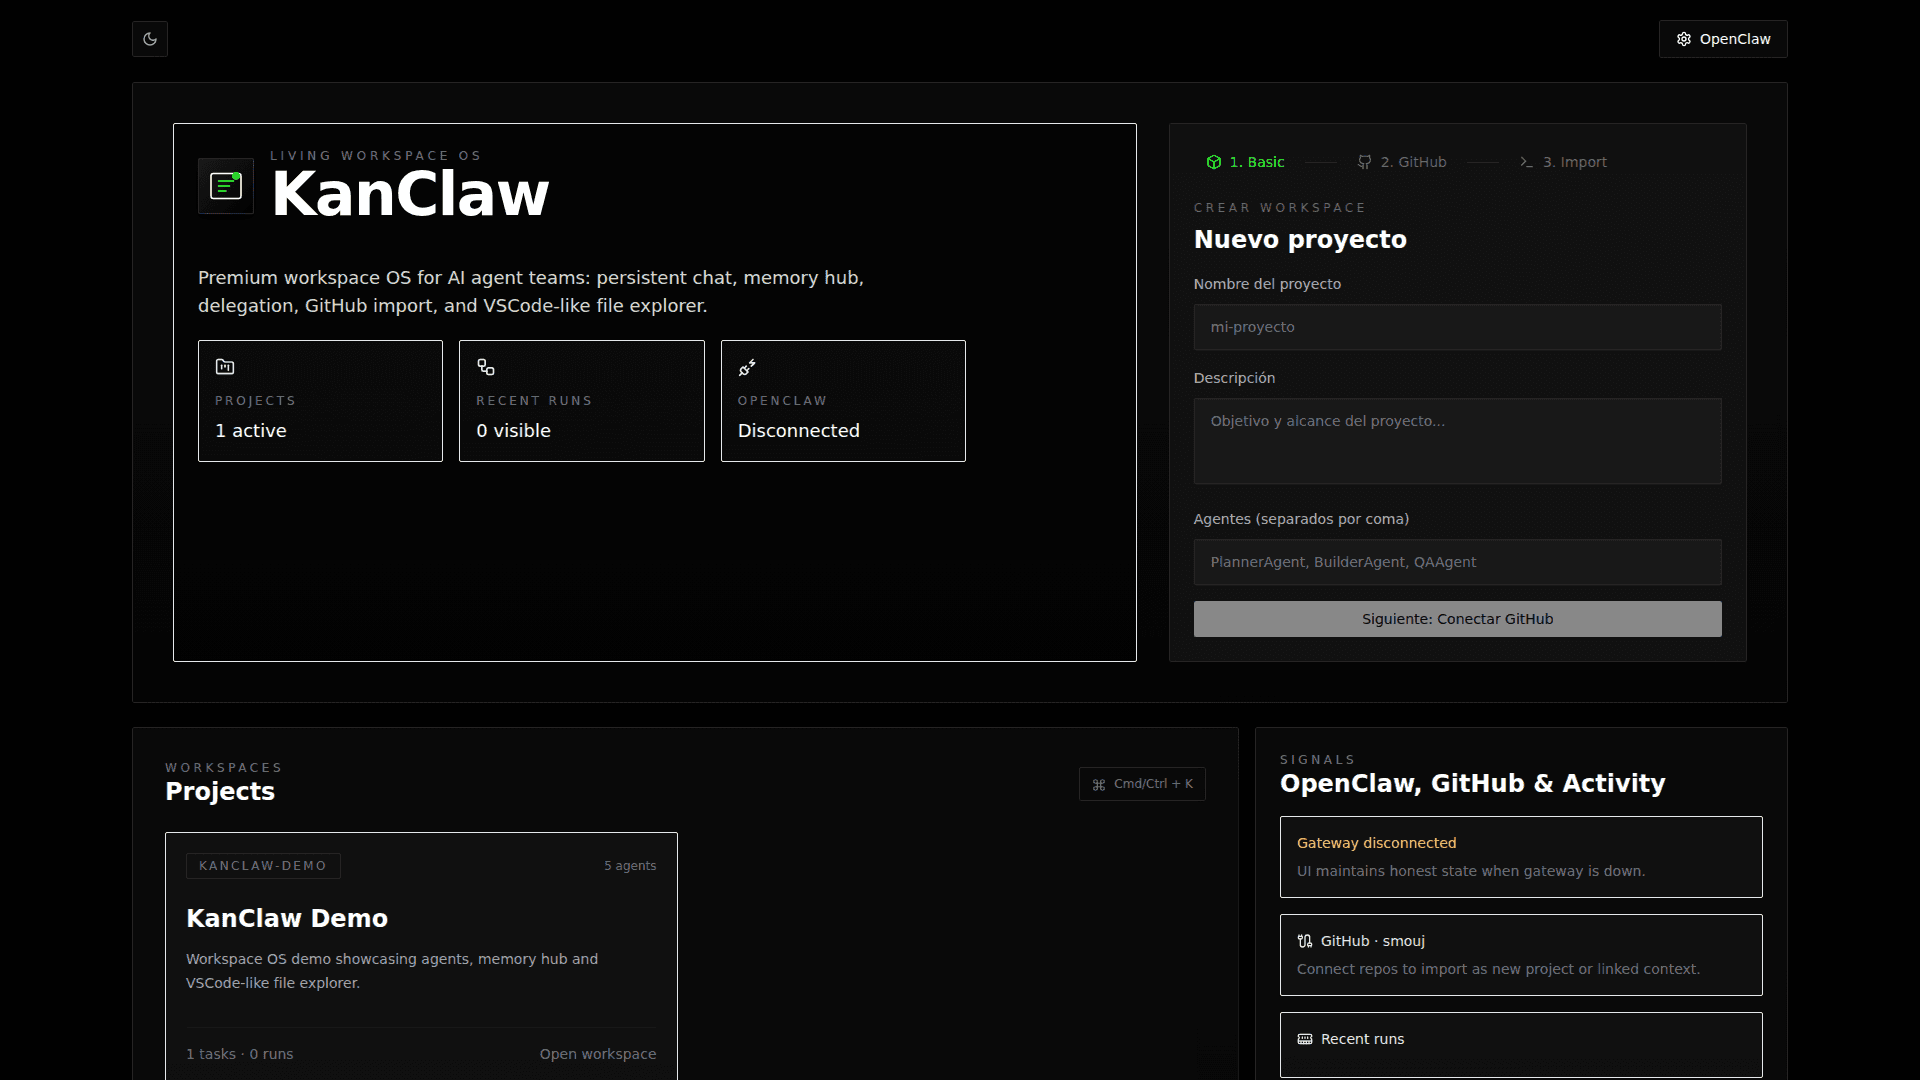1920x1080 pixels.
Task: Click the OpenClaw gear icon top right
Action: pos(1684,39)
